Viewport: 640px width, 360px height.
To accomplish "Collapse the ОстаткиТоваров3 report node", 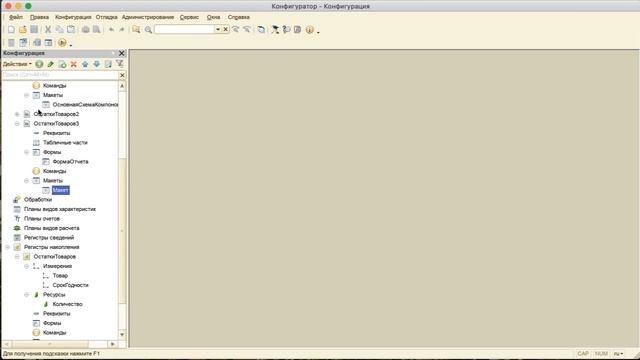I will point(17,124).
